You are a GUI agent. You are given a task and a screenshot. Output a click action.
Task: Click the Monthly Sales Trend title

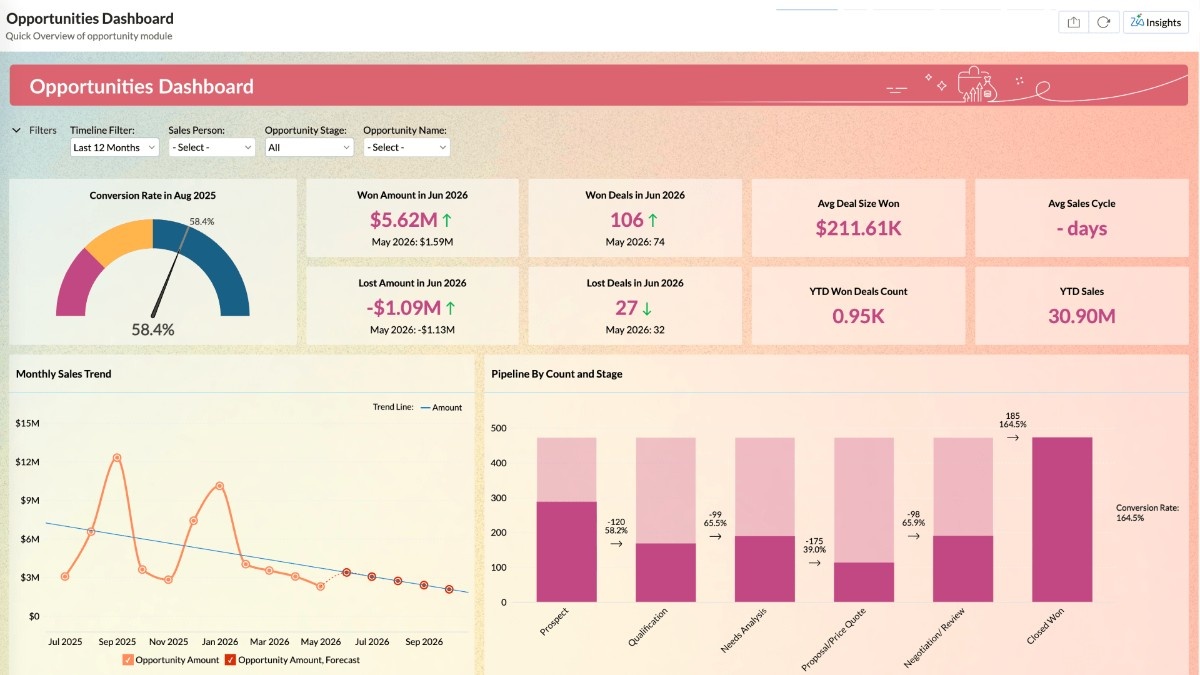coord(64,374)
